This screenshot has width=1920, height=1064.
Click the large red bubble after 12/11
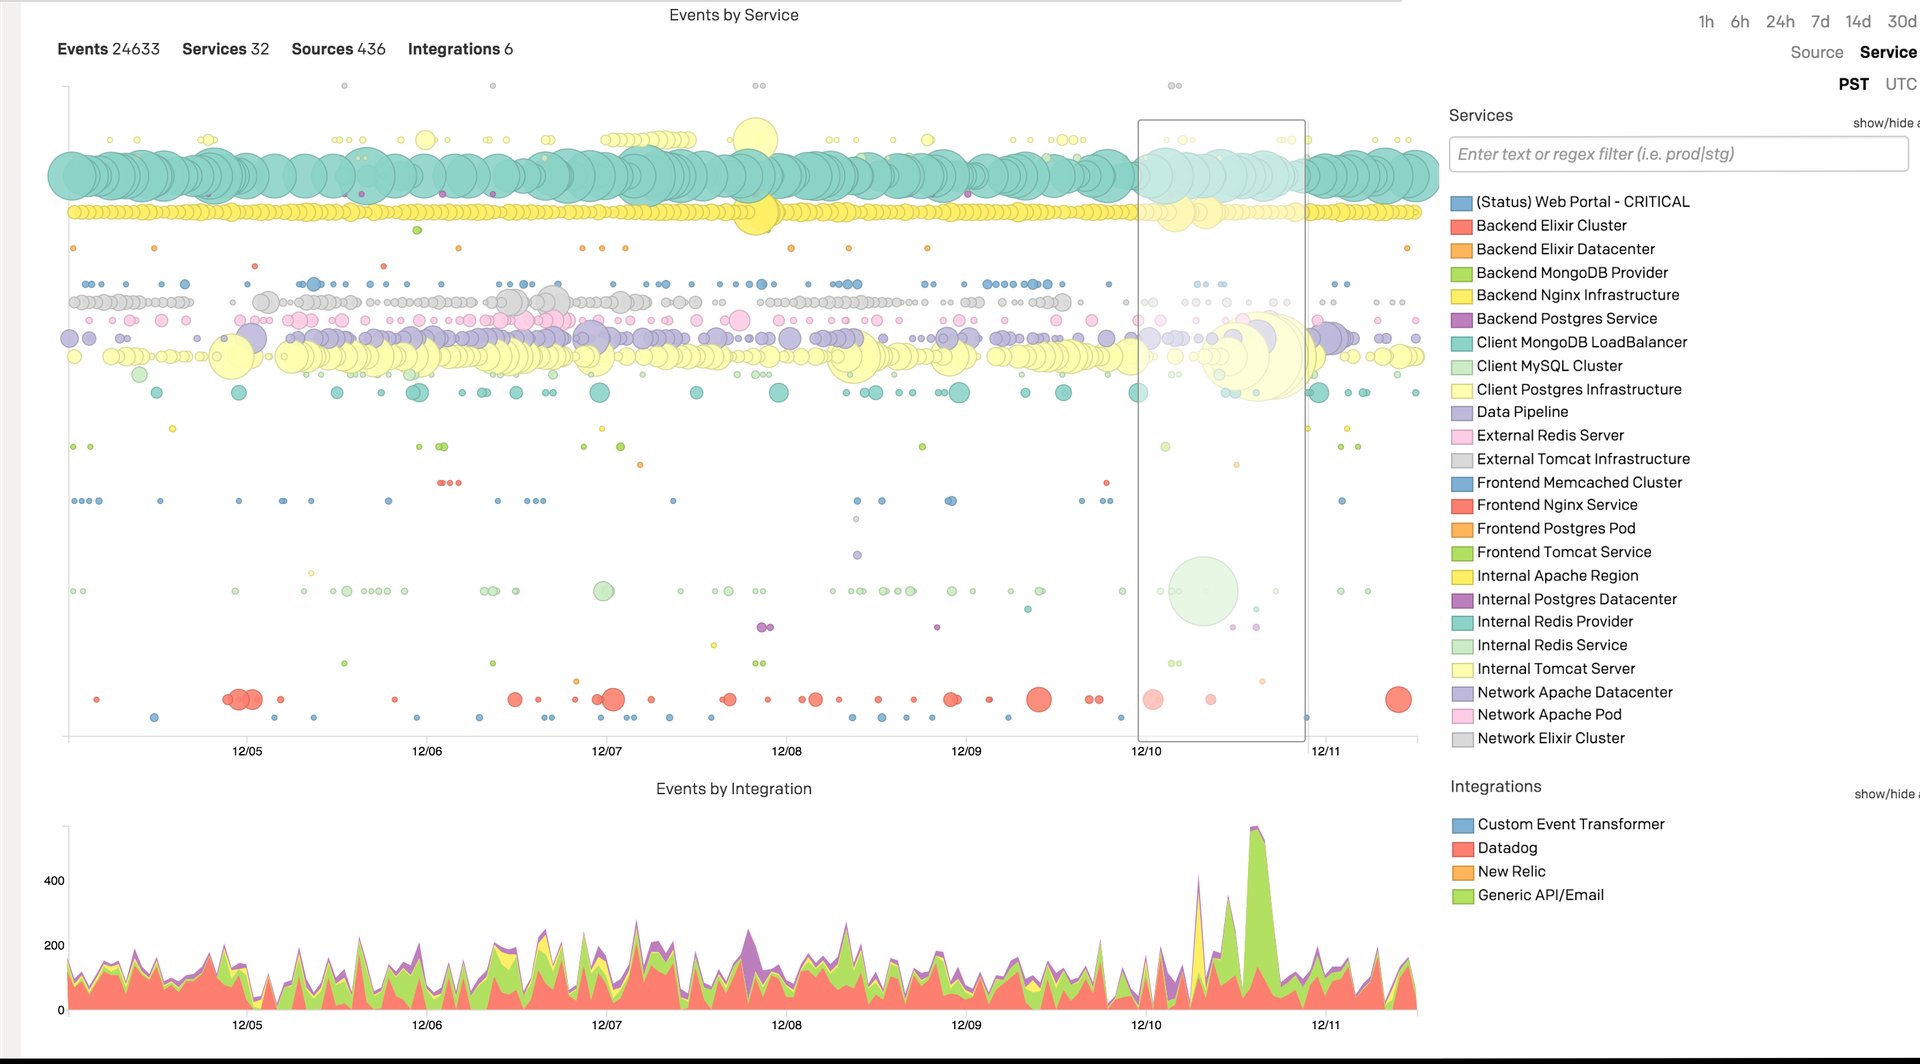tap(1398, 700)
